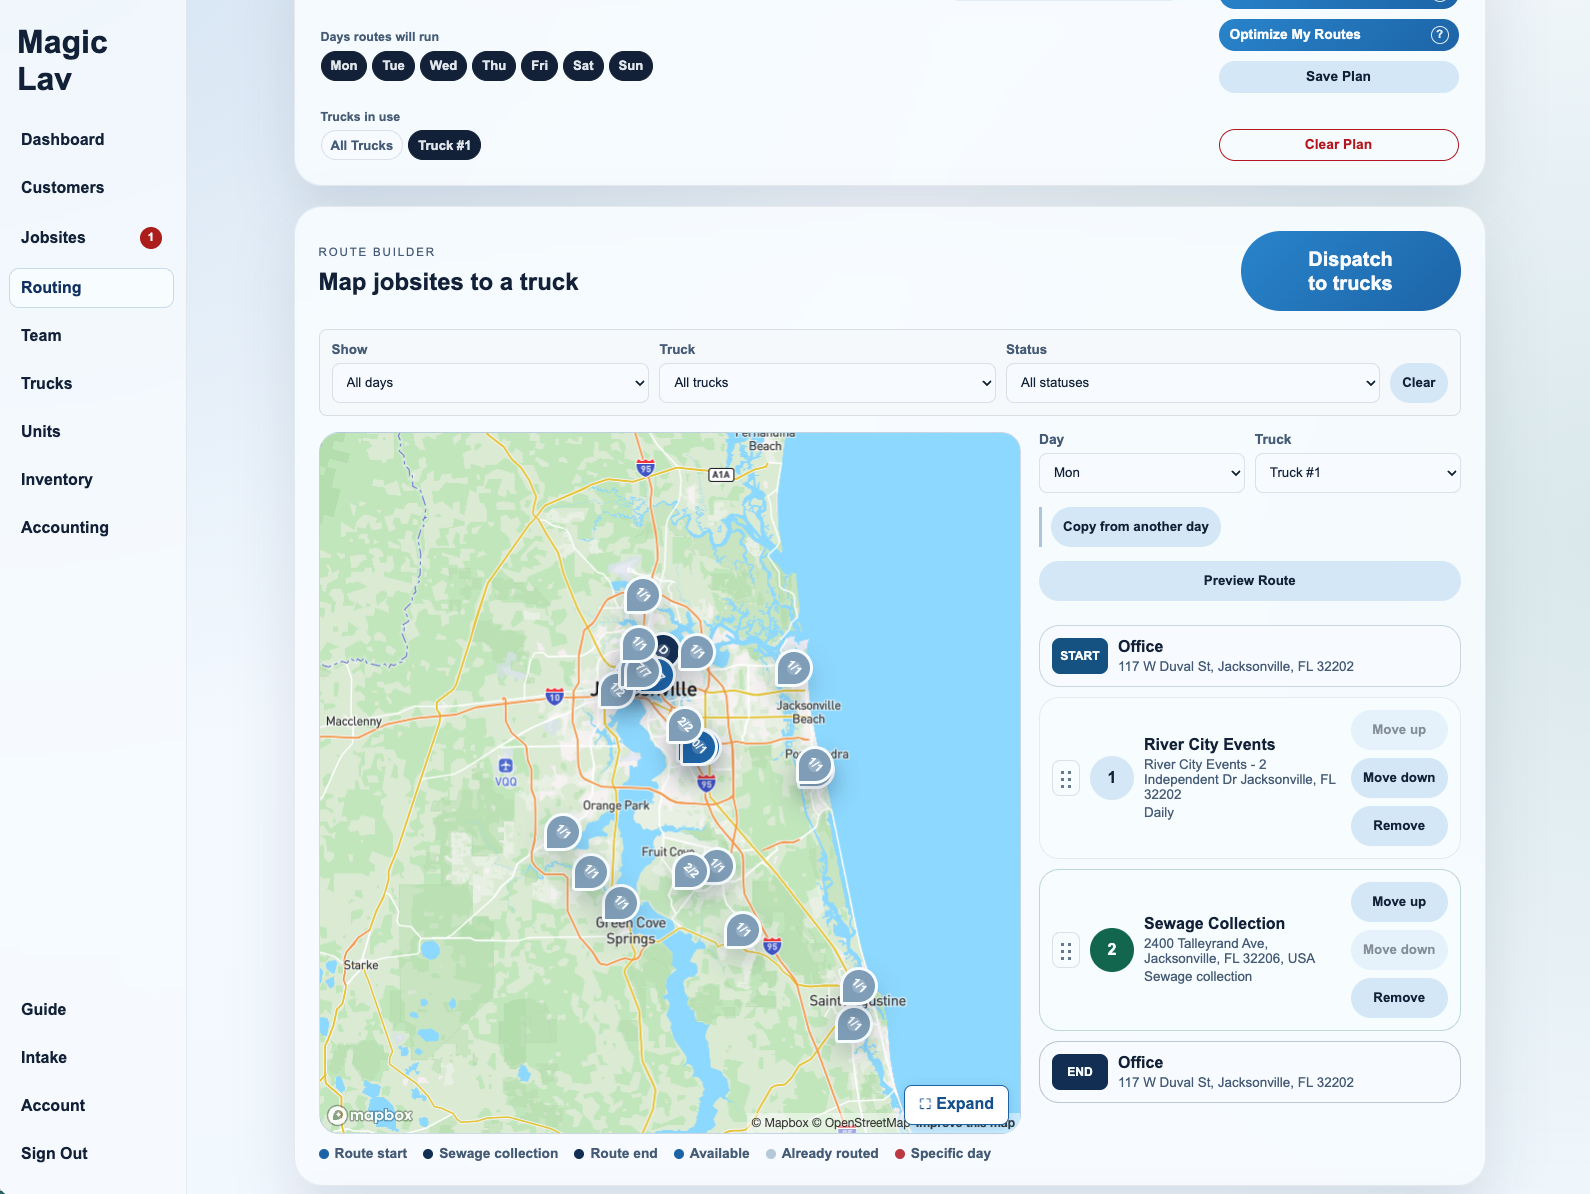This screenshot has height=1194, width=1590.
Task: Toggle the Wed day chip
Action: 444,66
